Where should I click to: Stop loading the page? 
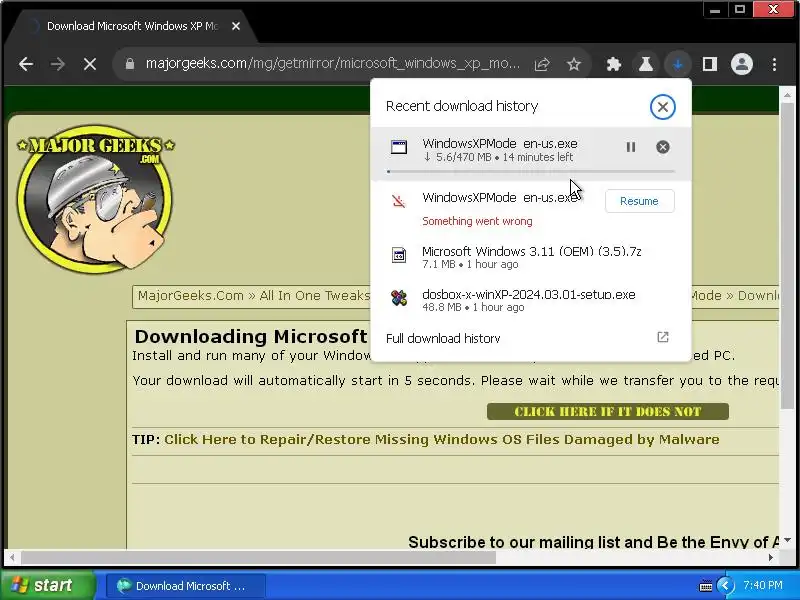tap(90, 64)
